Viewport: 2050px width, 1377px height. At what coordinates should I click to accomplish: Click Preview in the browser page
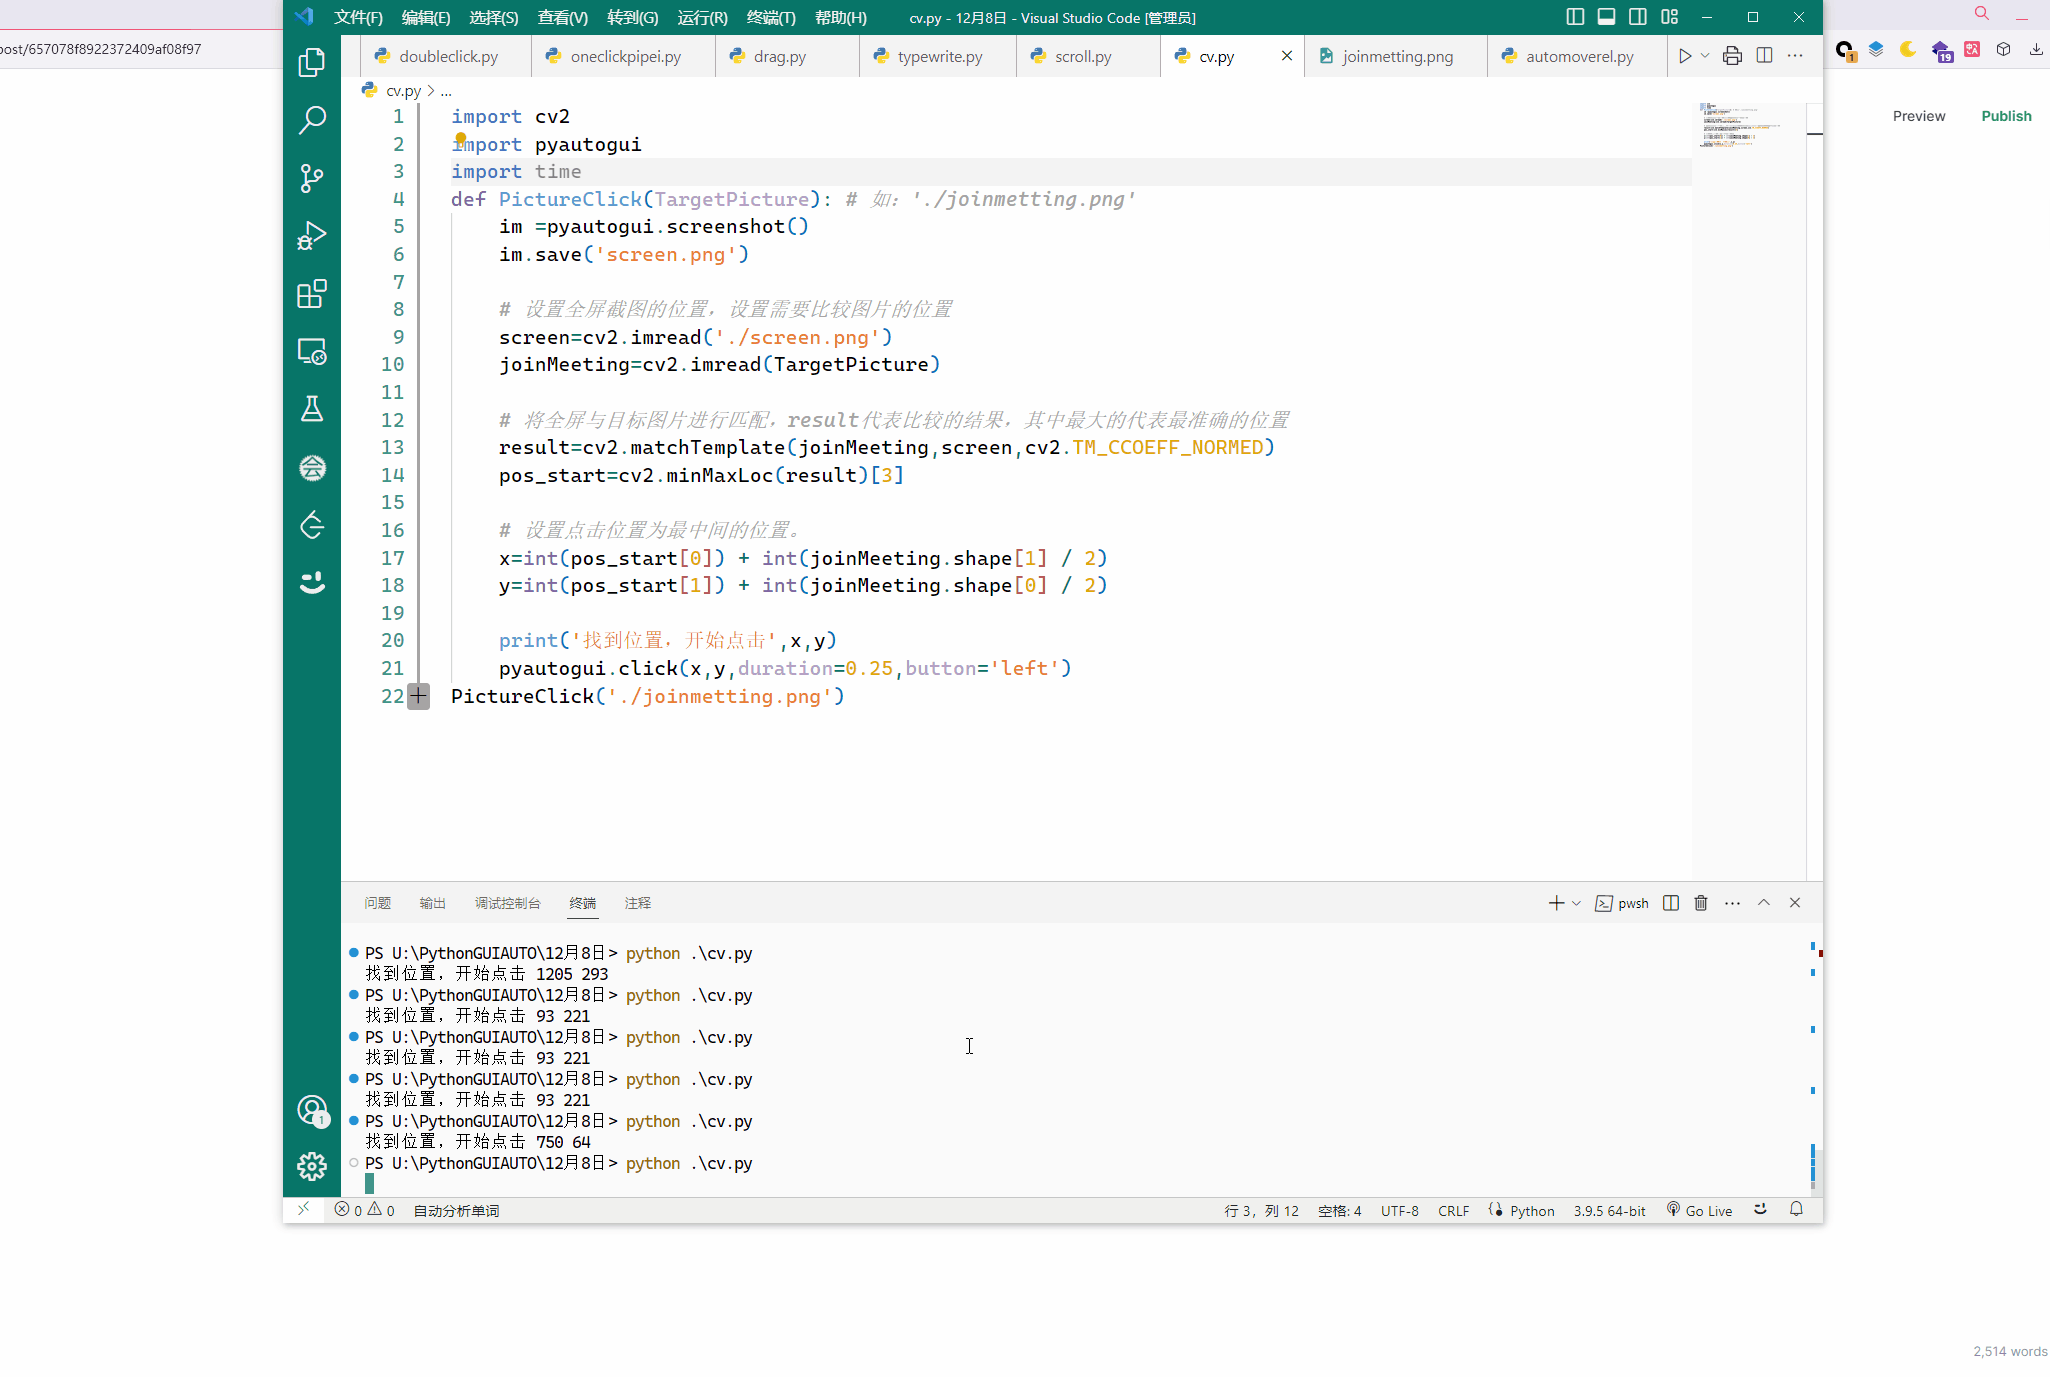pyautogui.click(x=1918, y=116)
